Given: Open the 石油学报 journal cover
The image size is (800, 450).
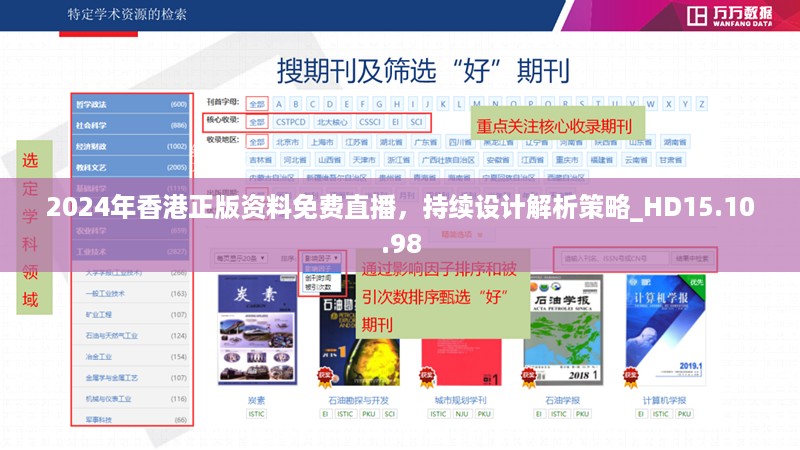Looking at the screenshot, I should tap(563, 330).
